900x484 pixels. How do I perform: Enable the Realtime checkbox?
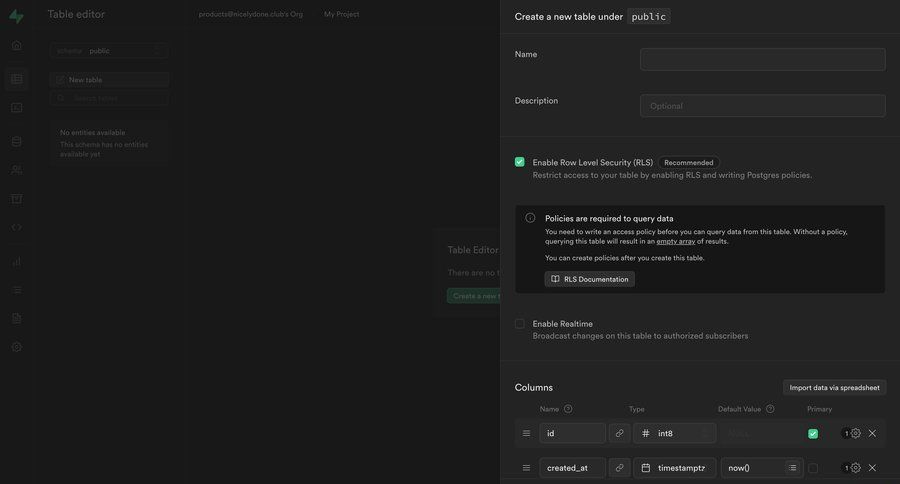click(x=519, y=324)
